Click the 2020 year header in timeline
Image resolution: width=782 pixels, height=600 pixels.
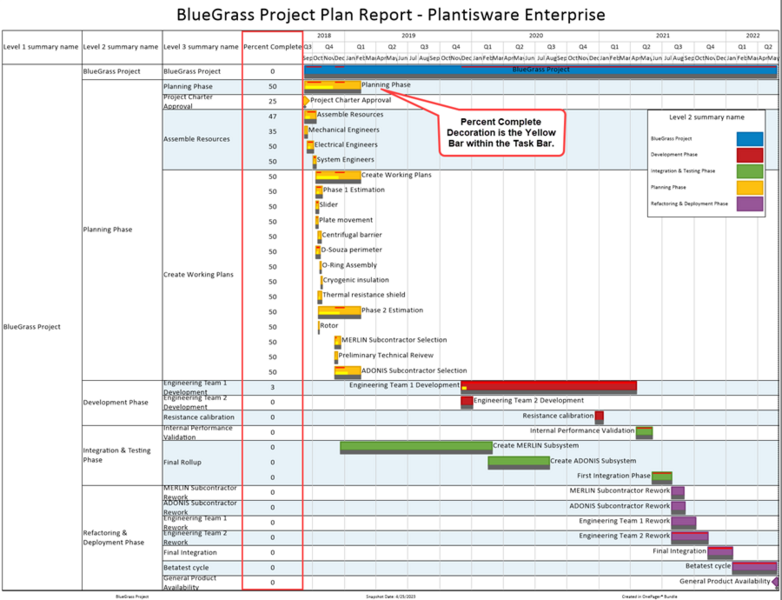[536, 35]
